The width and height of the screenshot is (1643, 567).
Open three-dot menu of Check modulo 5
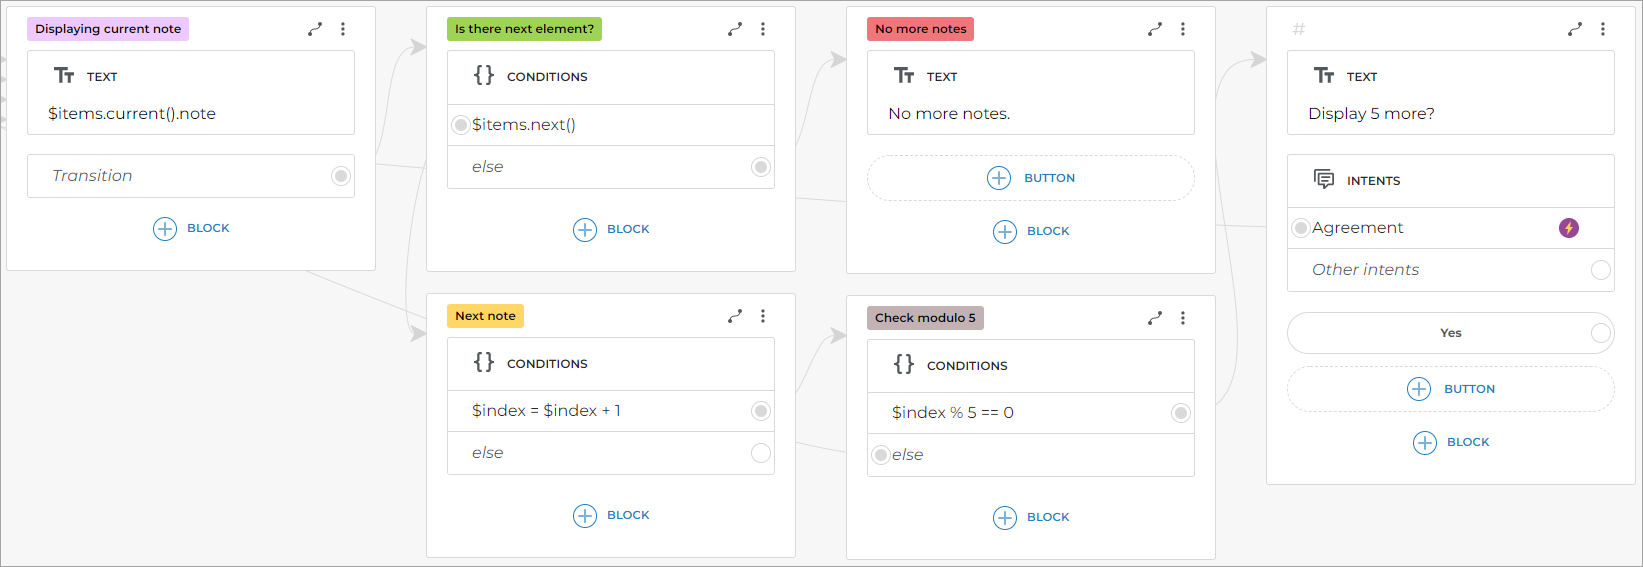coord(1183,318)
